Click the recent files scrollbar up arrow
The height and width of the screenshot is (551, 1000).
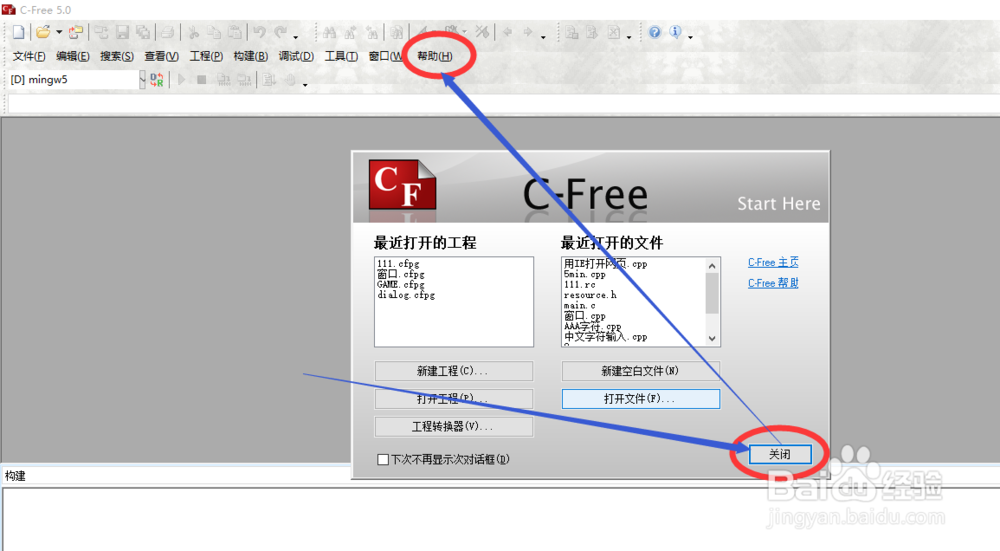712,265
